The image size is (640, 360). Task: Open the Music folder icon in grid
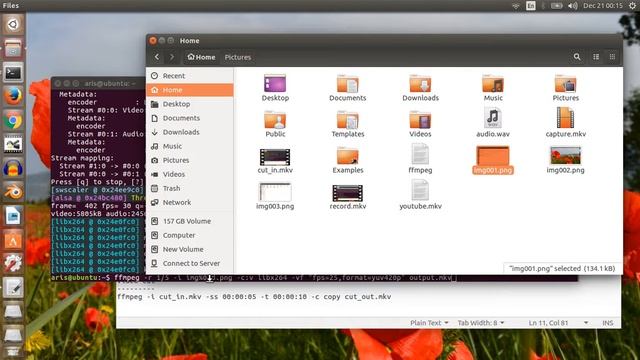[x=493, y=84]
